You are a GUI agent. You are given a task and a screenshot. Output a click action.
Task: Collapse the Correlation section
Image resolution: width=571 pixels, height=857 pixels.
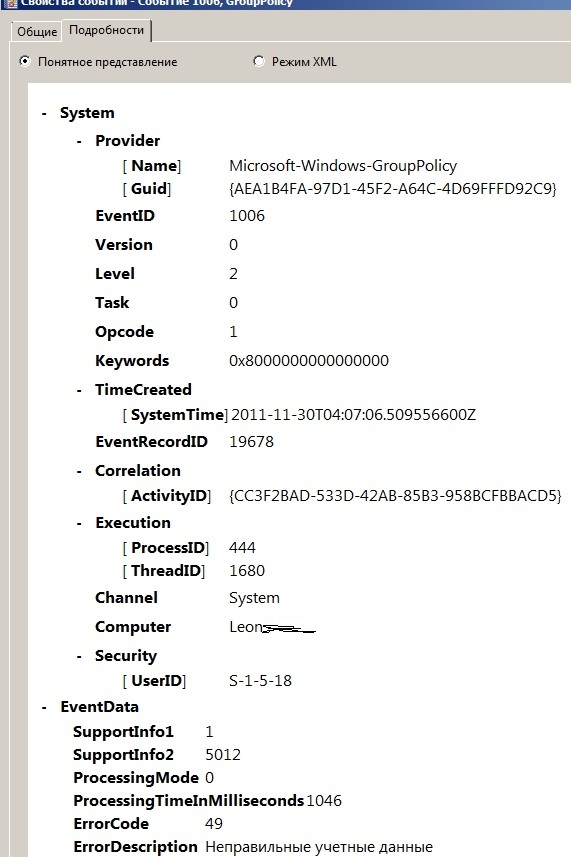coord(79,471)
